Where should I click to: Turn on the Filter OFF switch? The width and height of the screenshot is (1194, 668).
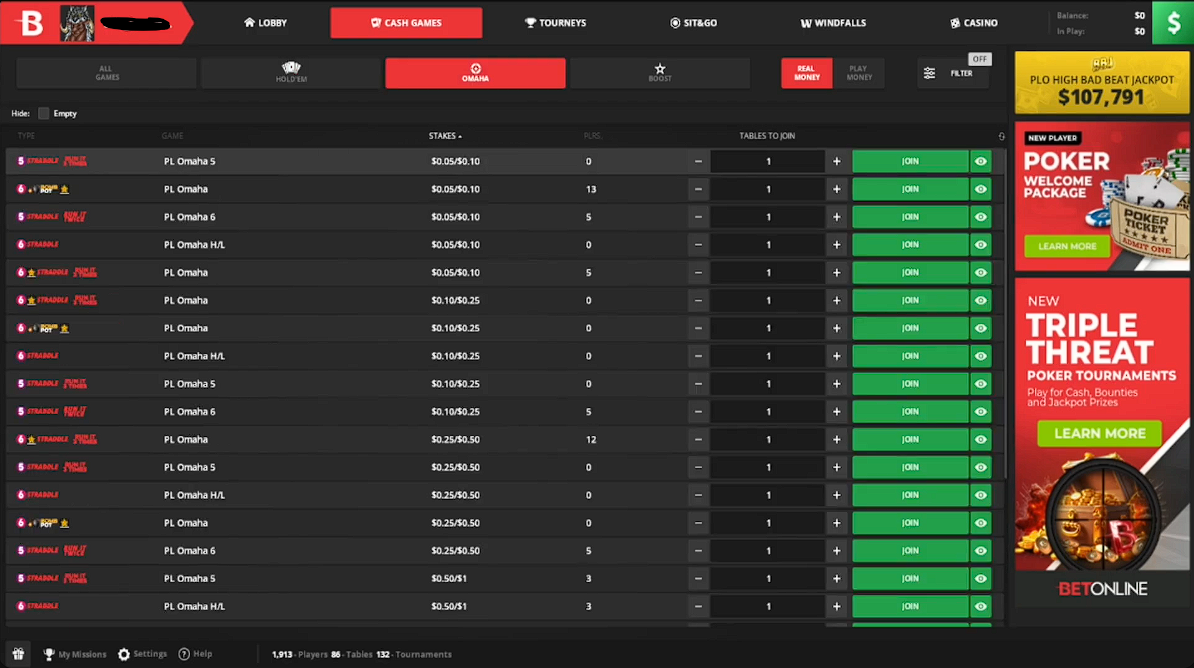979,59
